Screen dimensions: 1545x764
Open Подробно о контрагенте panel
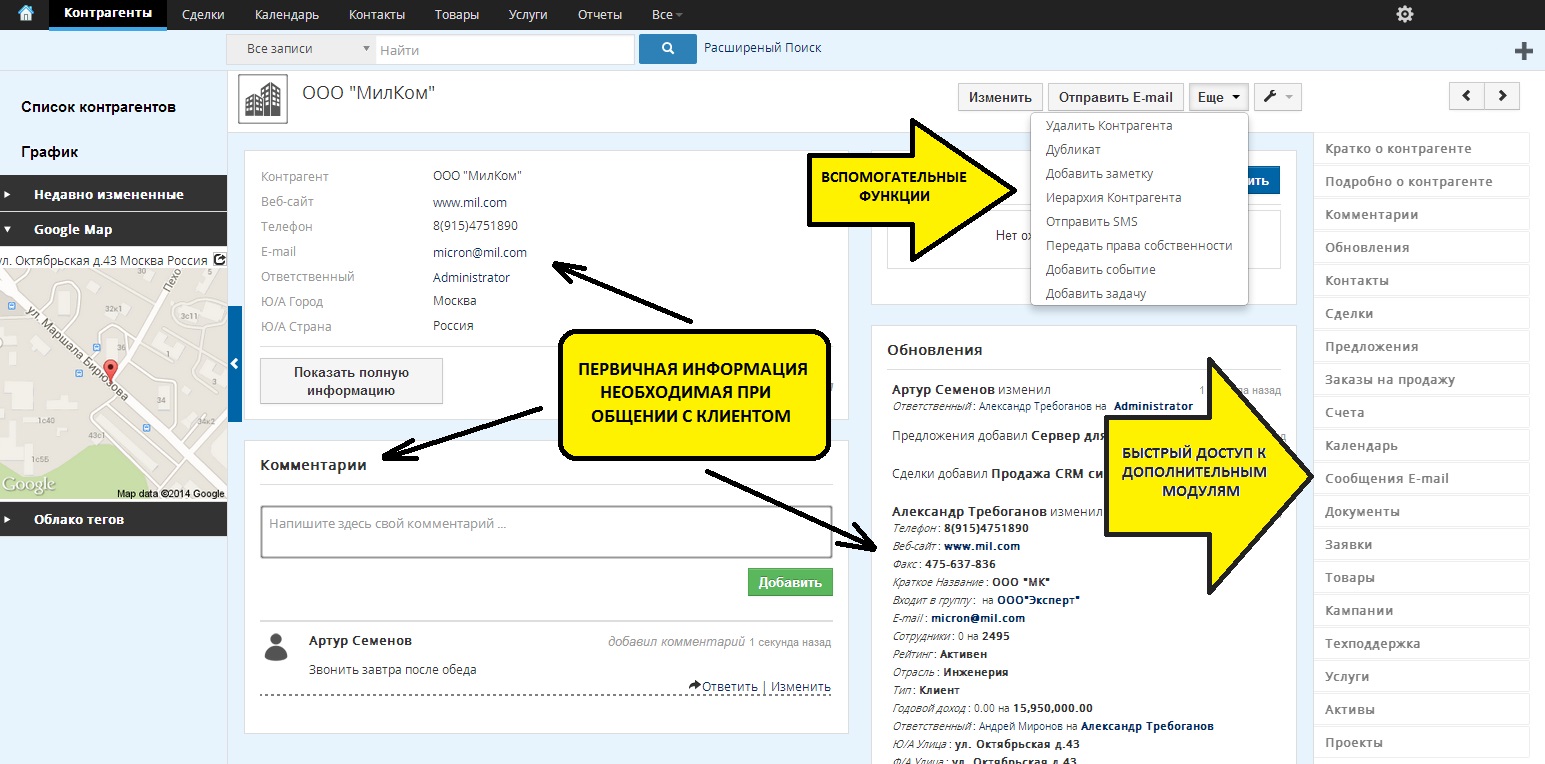(1421, 182)
